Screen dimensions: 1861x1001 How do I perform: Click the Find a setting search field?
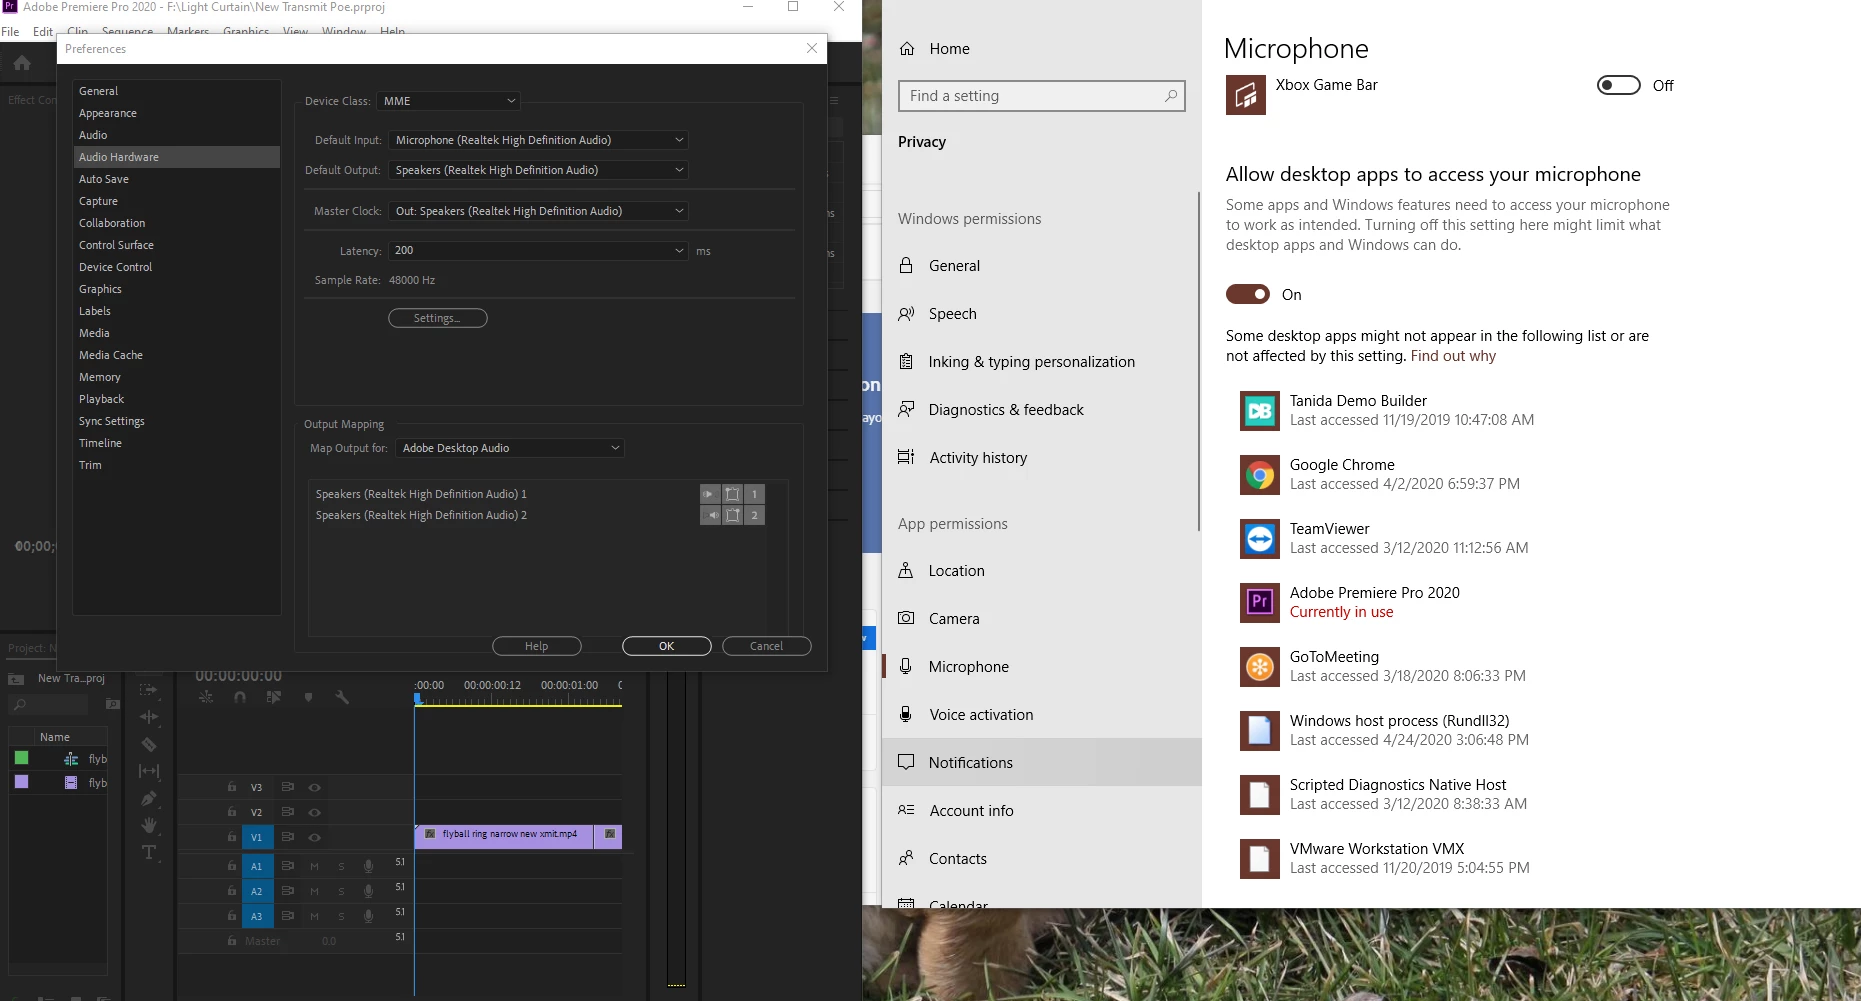point(1042,96)
